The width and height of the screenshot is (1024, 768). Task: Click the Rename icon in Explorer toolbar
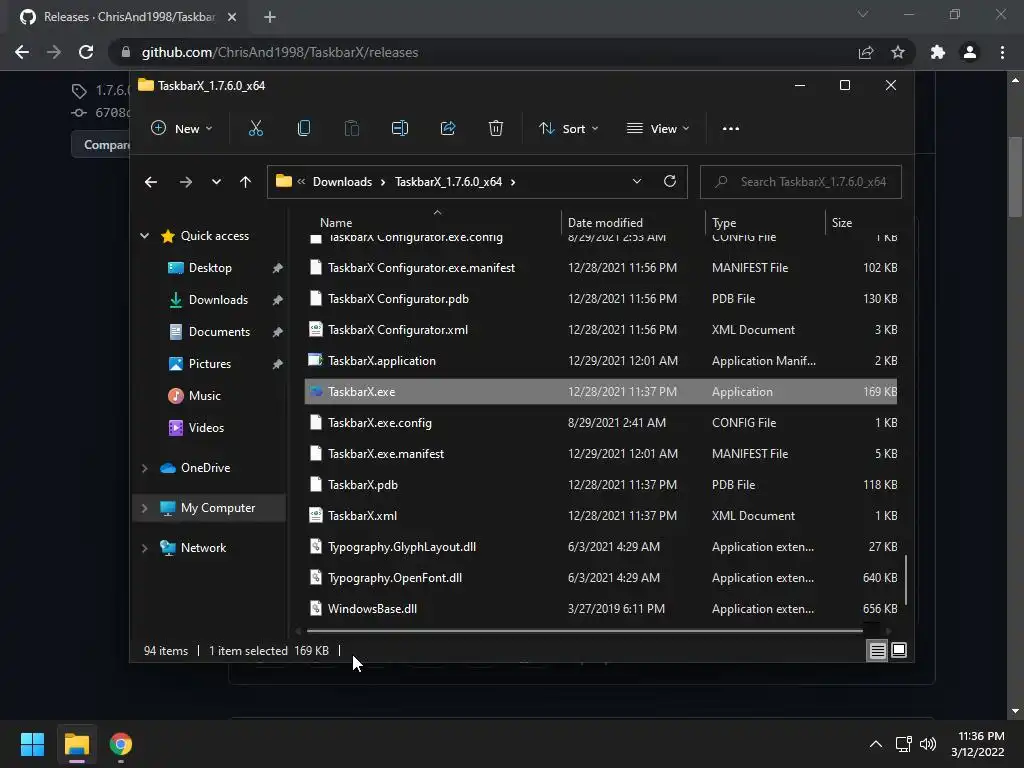coord(400,129)
